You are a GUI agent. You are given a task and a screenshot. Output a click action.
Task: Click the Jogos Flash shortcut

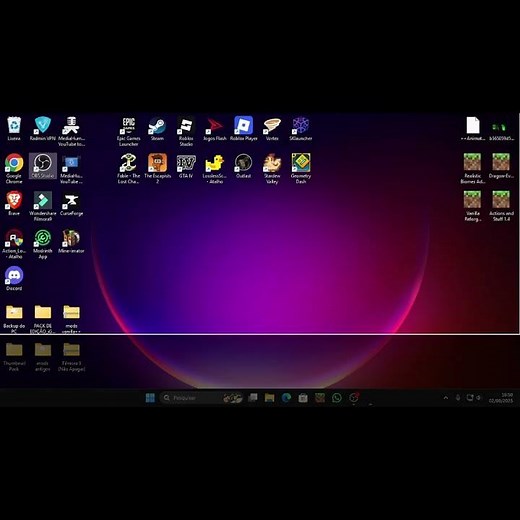[215, 128]
